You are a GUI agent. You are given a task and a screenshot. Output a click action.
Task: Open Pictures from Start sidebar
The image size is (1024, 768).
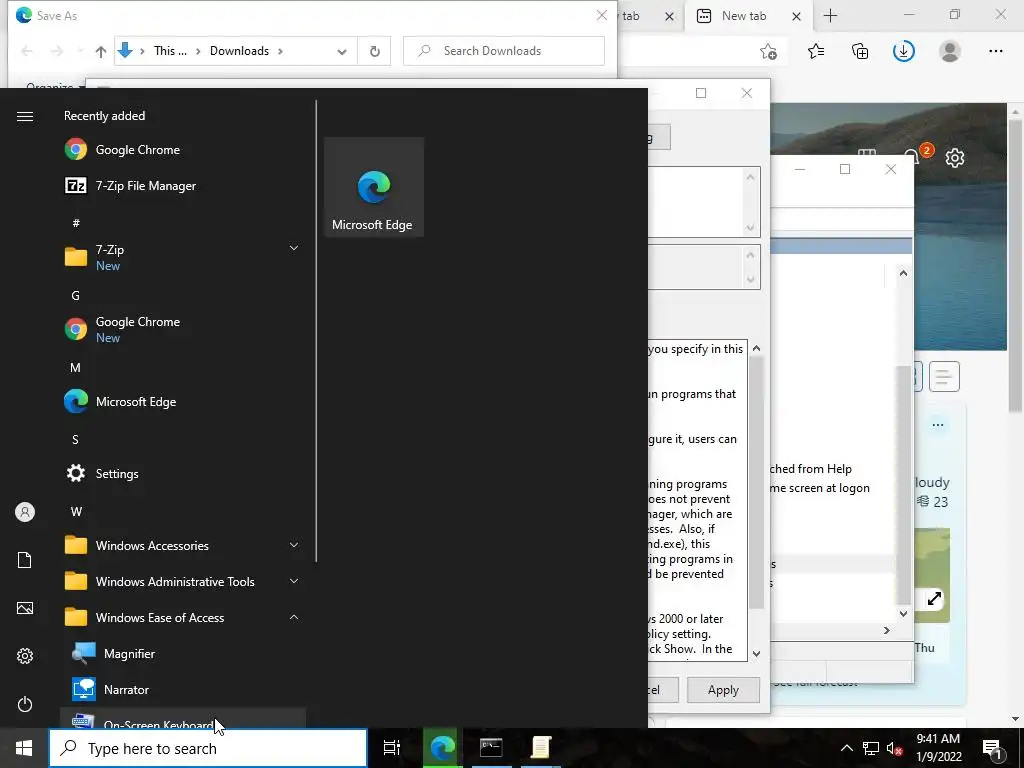(x=25, y=608)
